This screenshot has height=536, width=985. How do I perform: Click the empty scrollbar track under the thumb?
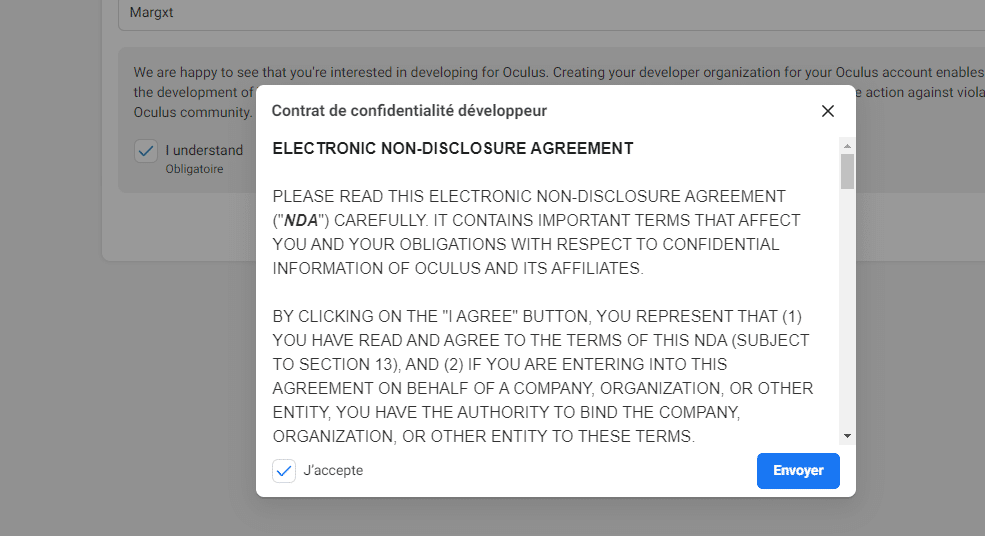[847, 308]
